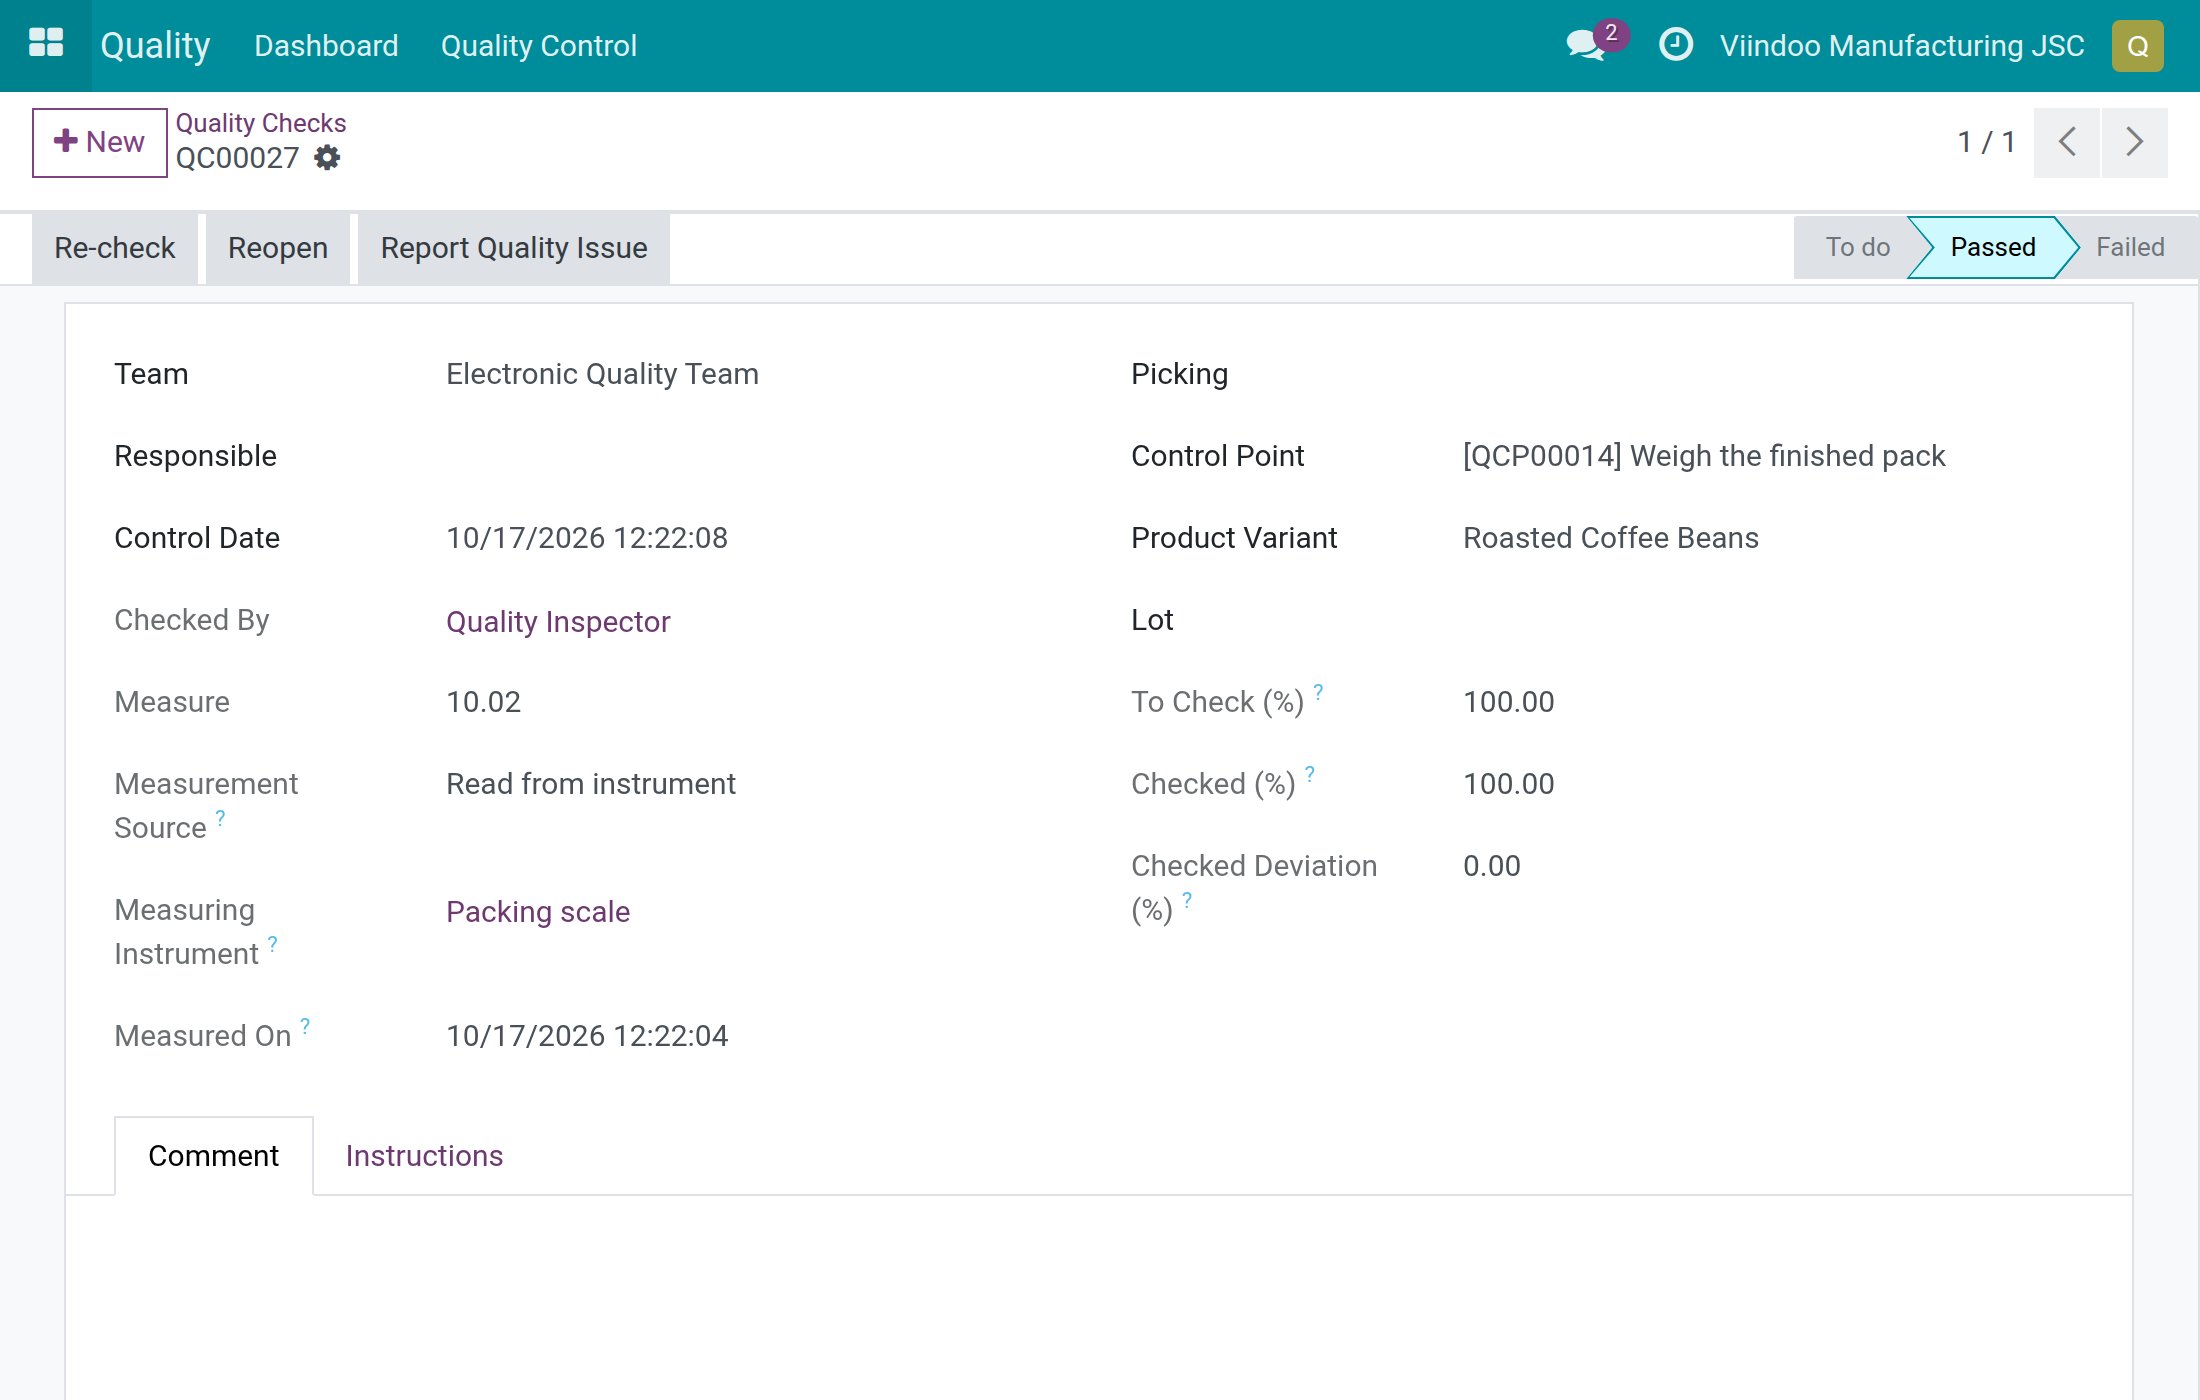This screenshot has height=1400, width=2200.
Task: Click the Re-check button
Action: tap(114, 248)
